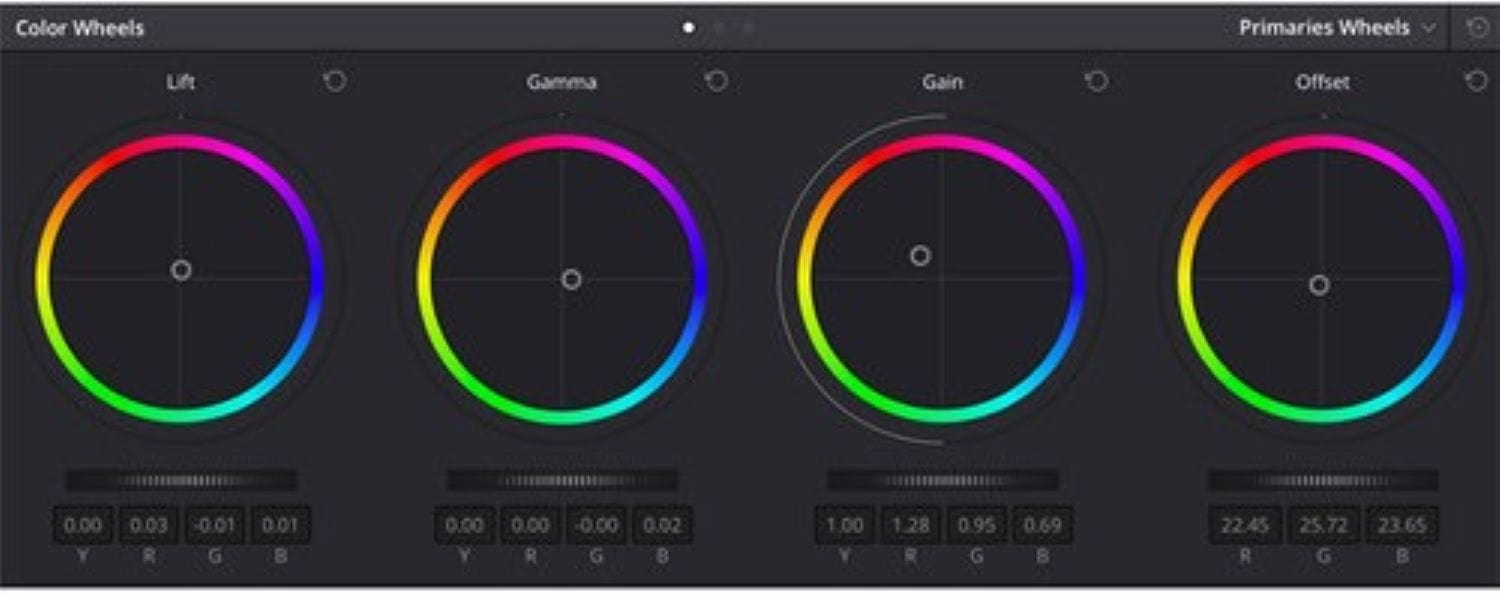Screen dimensions: 1500x594
Task: Click the Offset wheel center control point
Action: click(1319, 286)
